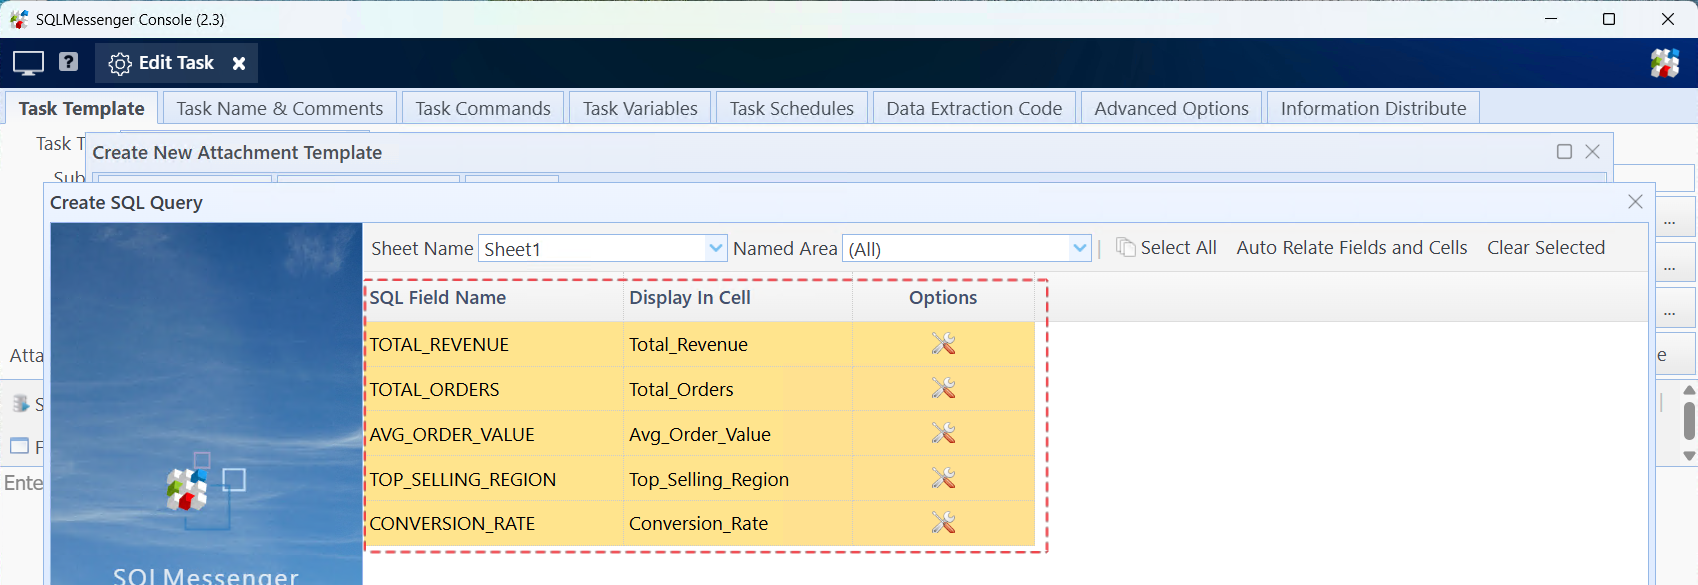Screen dimensions: 1698x585
Task: Click scroll down arrow in right scrollbar
Action: [x=1689, y=456]
